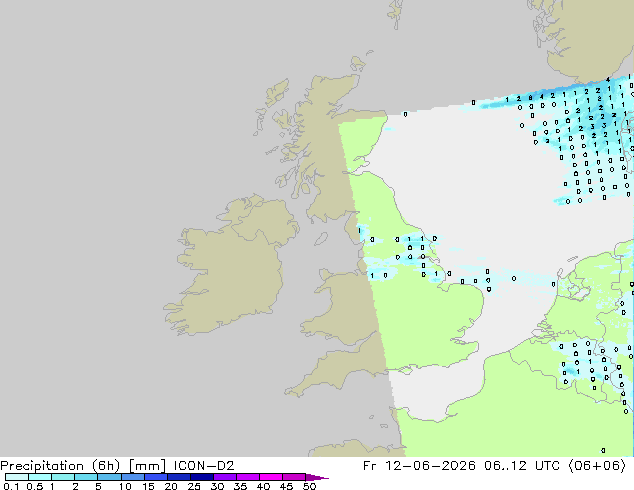Click the 20 mm legend color swatch

(179, 477)
